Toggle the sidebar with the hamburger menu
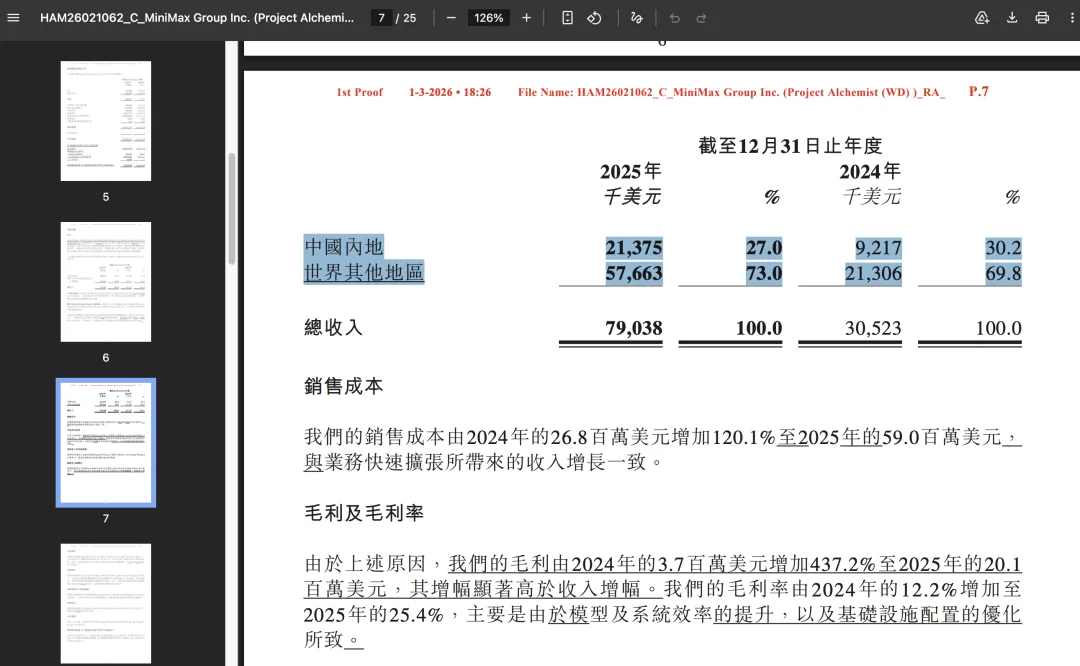The image size is (1080, 666). coord(13,17)
